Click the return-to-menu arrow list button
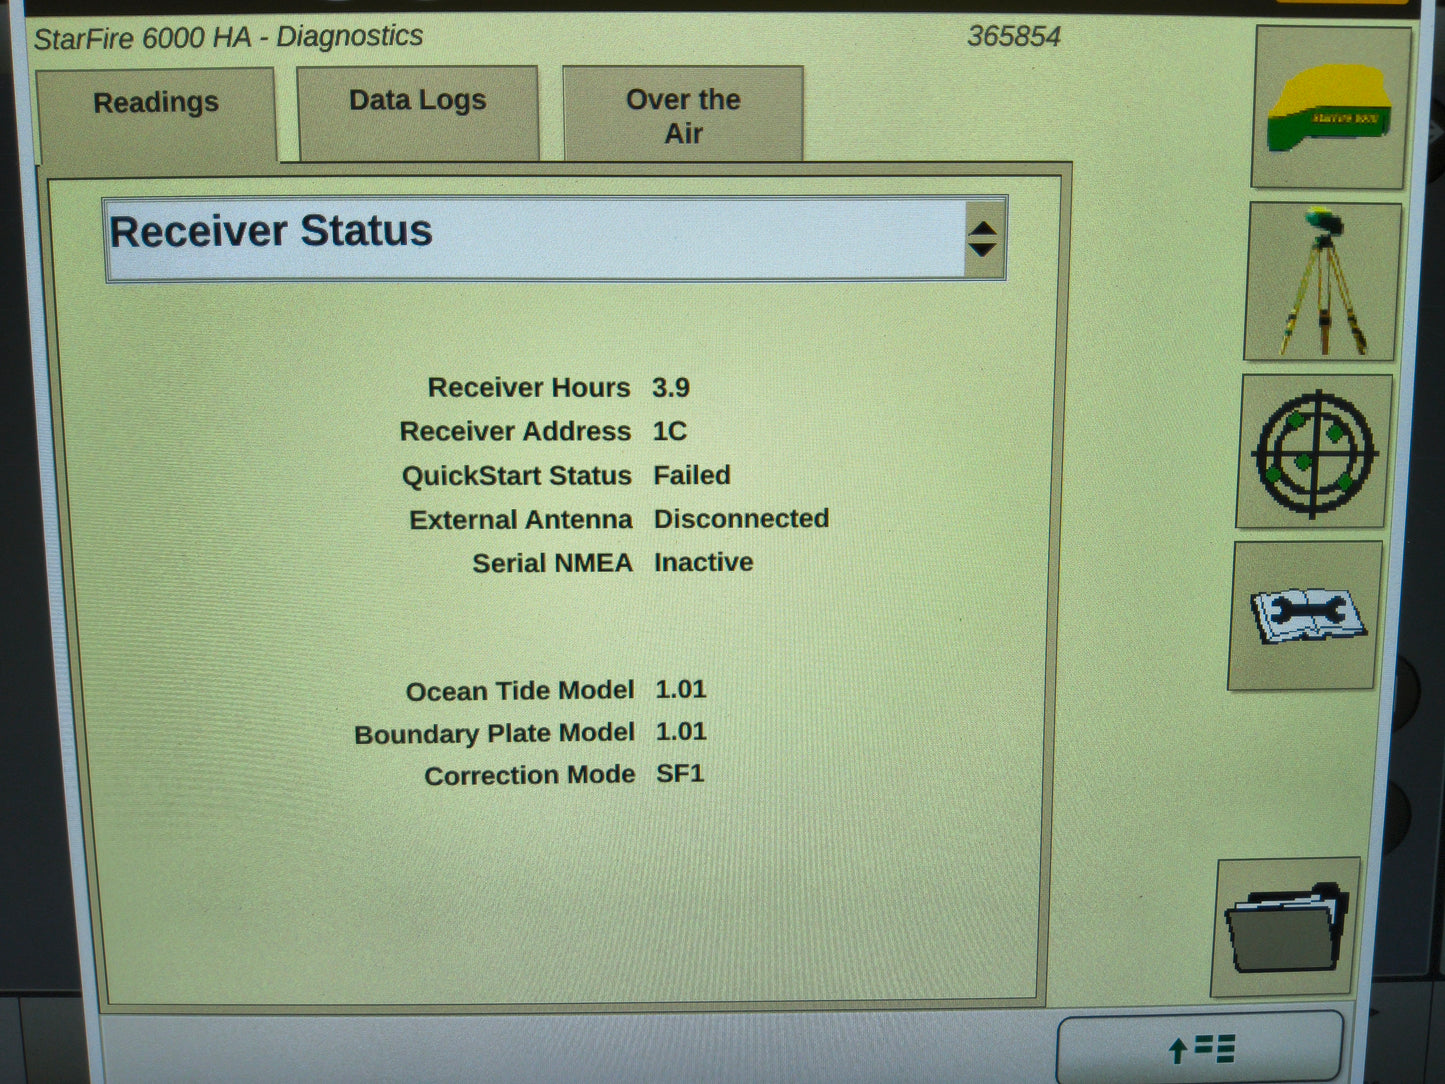The height and width of the screenshot is (1084, 1445). [x=1200, y=1048]
